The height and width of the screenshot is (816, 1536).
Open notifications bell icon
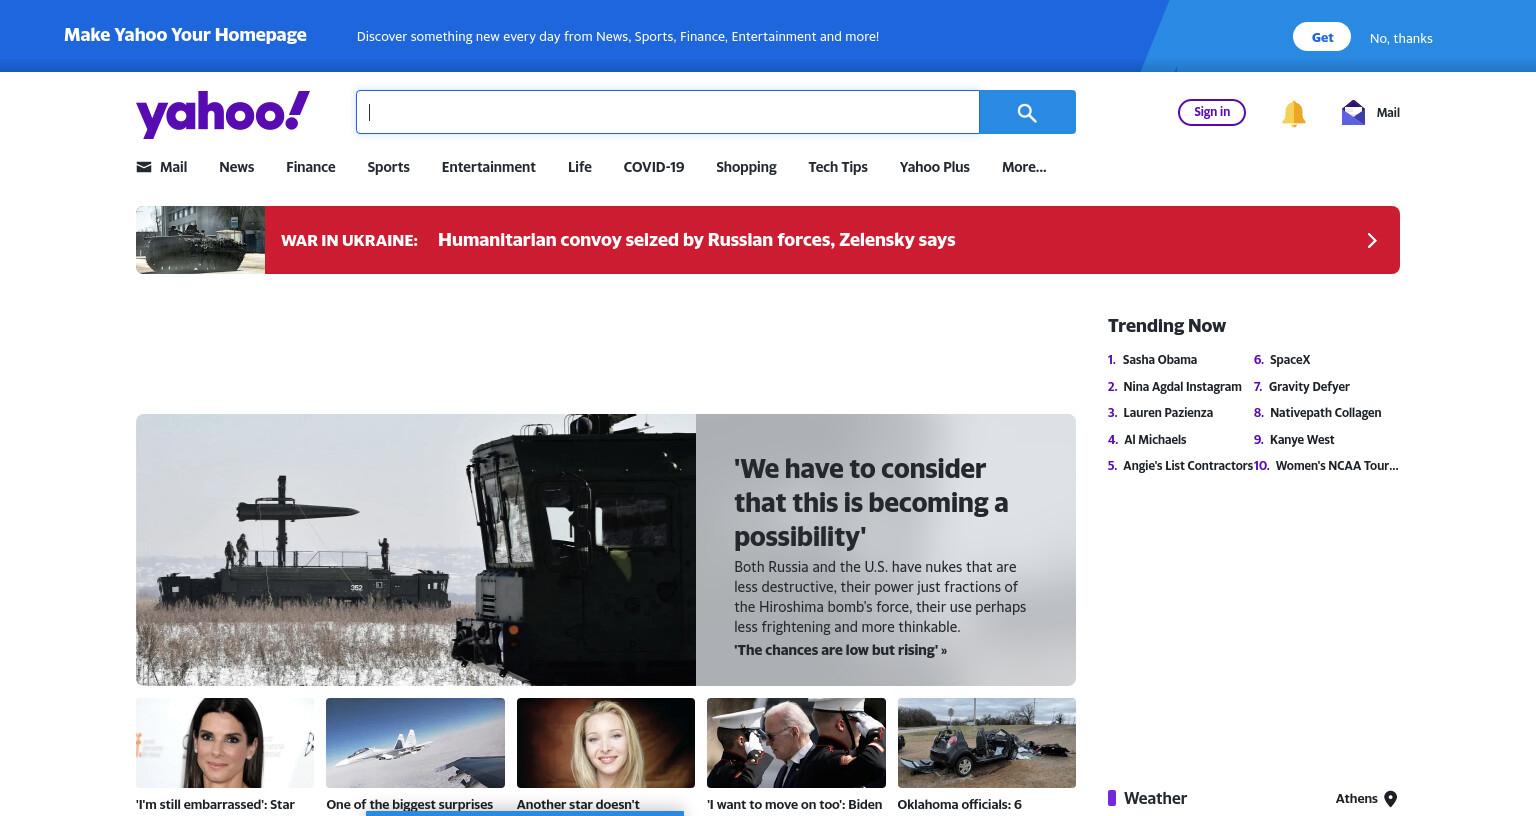(1293, 113)
